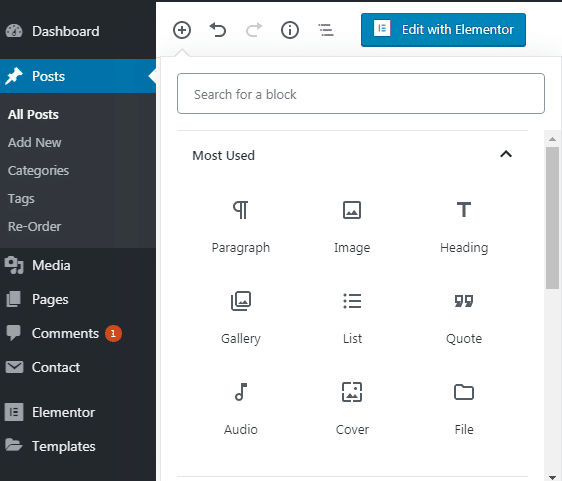This screenshot has height=481, width=562.
Task: Click Edit with Elementor button
Action: pos(443,30)
